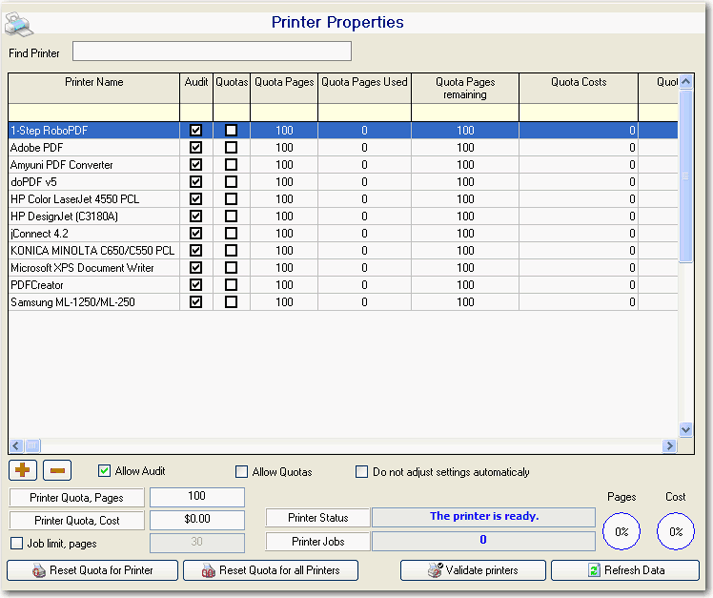Image resolution: width=713 pixels, height=598 pixels.
Task: Click the Printer Quota Cost field showing $0.00
Action: 197,519
